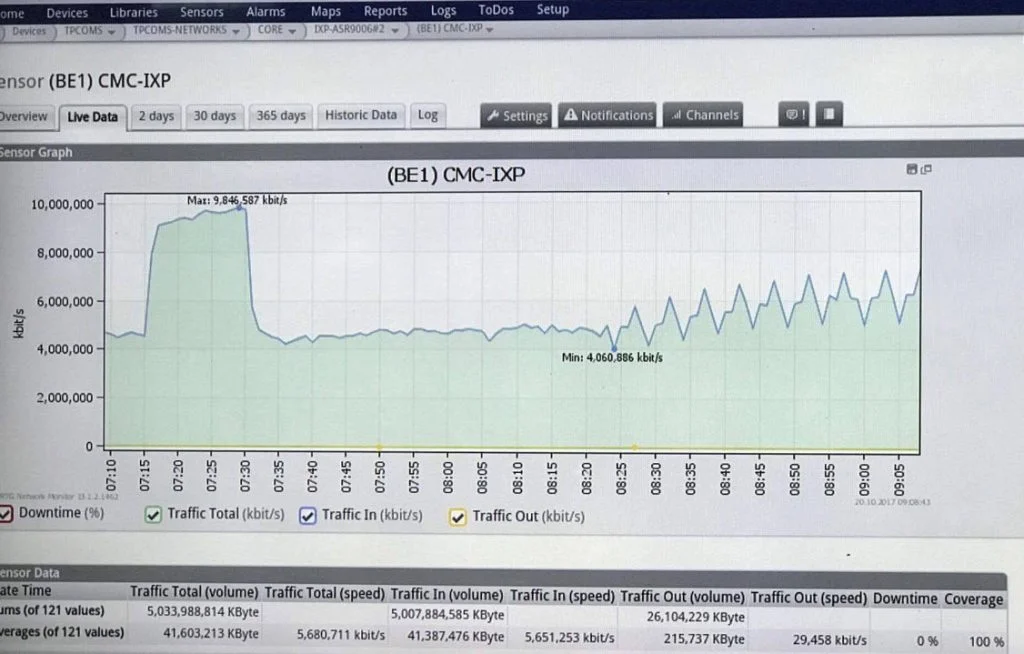Click the Max 9,846,587 kbit/s graph marker

(240, 207)
